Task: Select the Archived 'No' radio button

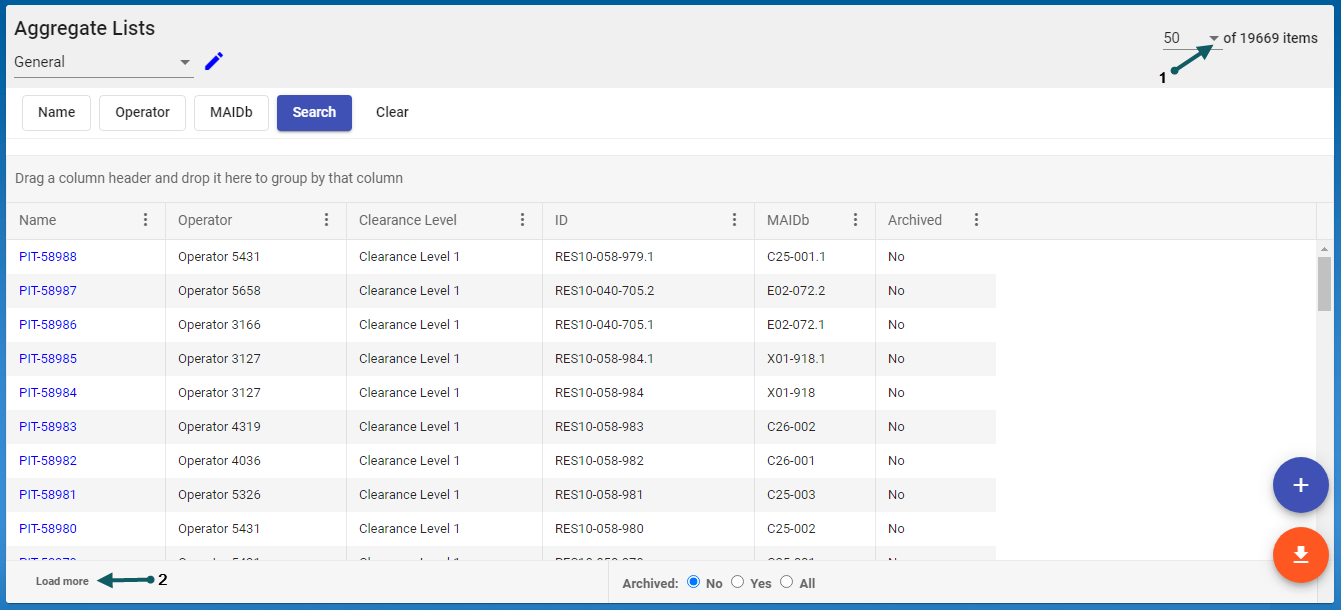Action: pyautogui.click(x=694, y=582)
